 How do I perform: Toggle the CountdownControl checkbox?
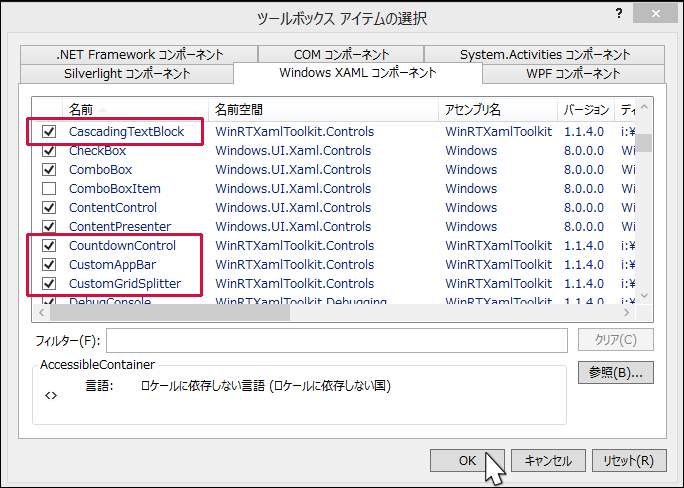click(49, 246)
